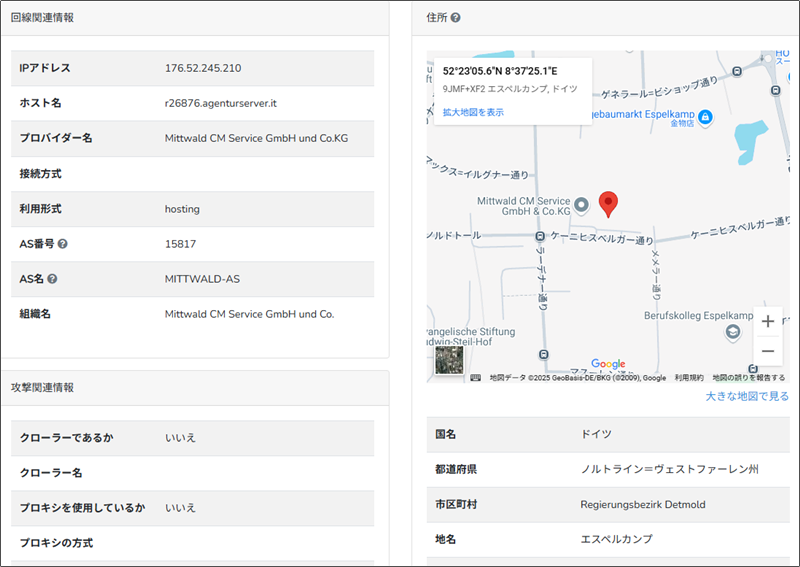Select place name エスペルカンプ value
800x567 pixels.
616,539
